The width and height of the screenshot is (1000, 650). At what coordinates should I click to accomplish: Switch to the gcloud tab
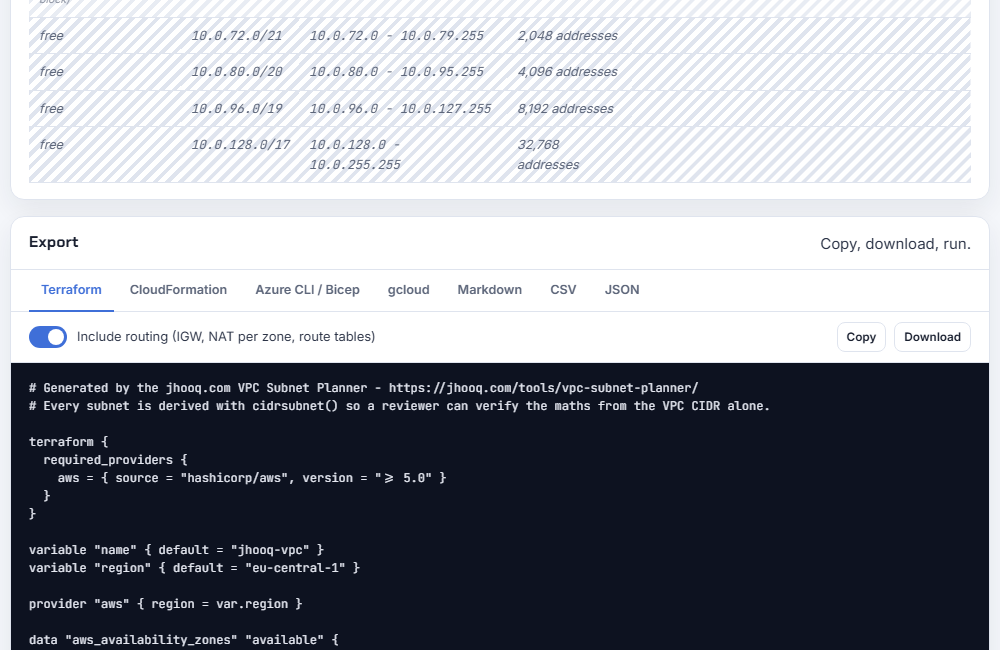coord(408,290)
